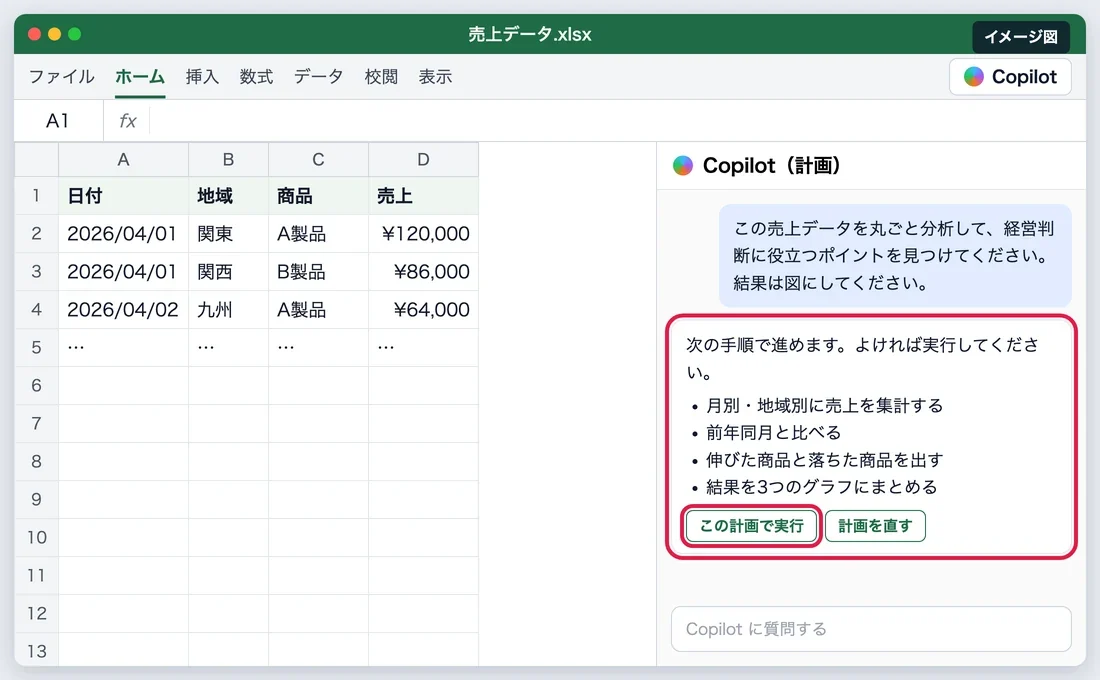The image size is (1100, 680).
Task: Select the B製品 cell
Action: pos(318,271)
